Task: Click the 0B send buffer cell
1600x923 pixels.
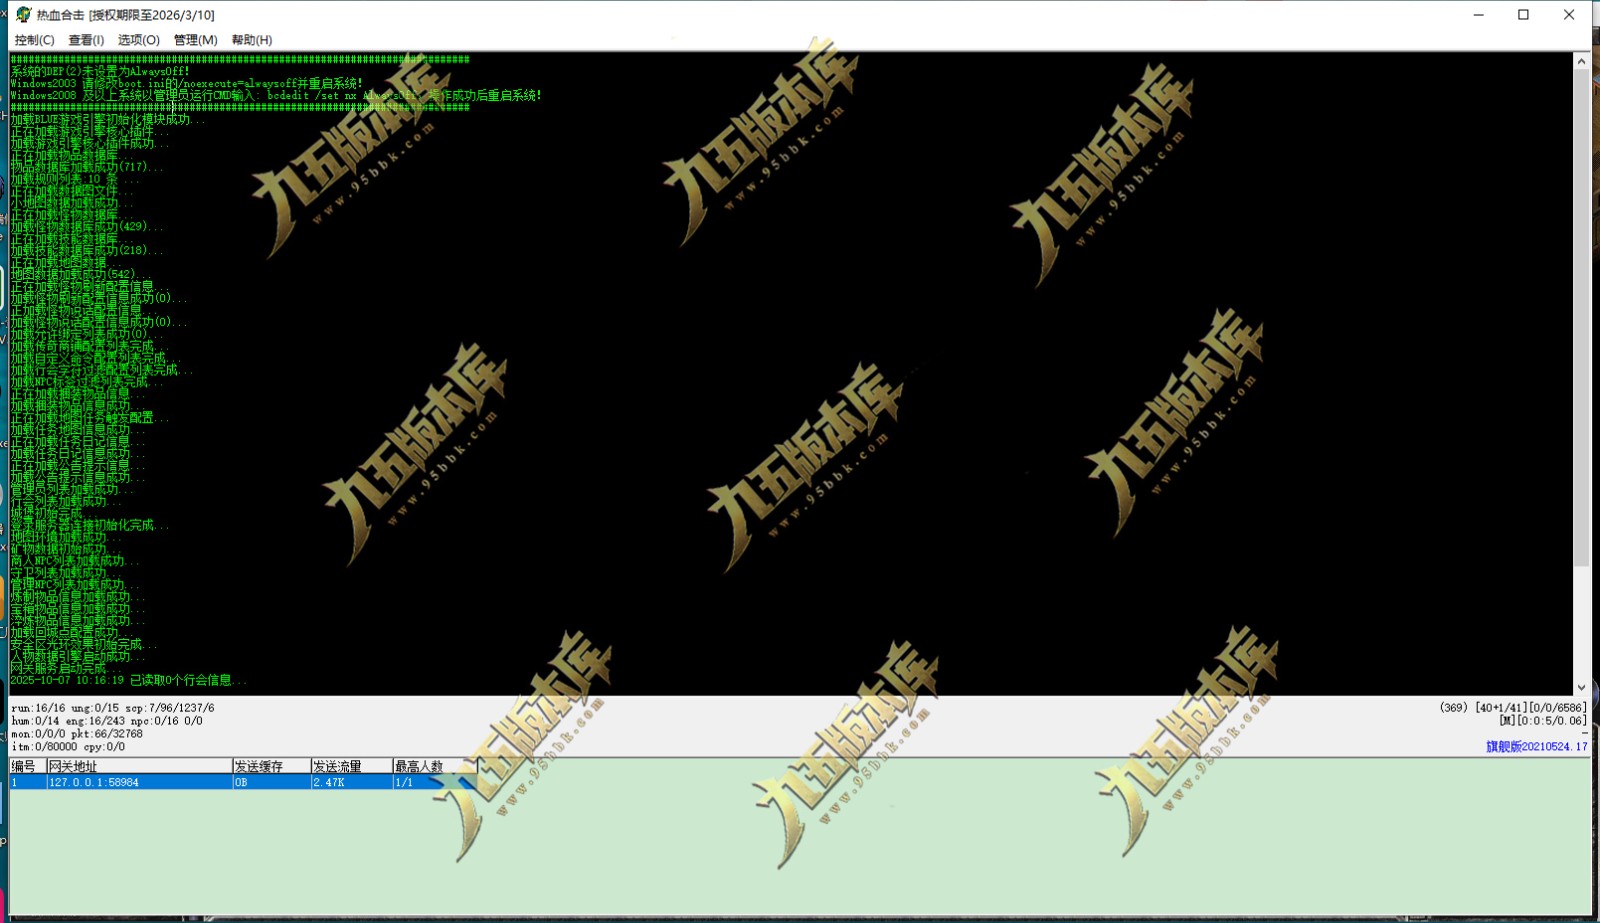Action: (x=271, y=782)
